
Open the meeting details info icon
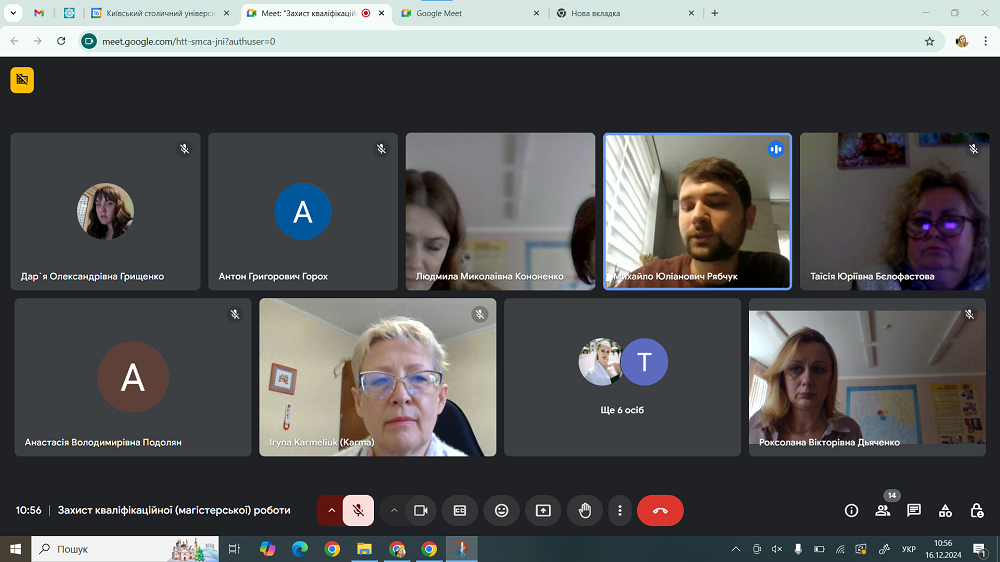(x=851, y=510)
